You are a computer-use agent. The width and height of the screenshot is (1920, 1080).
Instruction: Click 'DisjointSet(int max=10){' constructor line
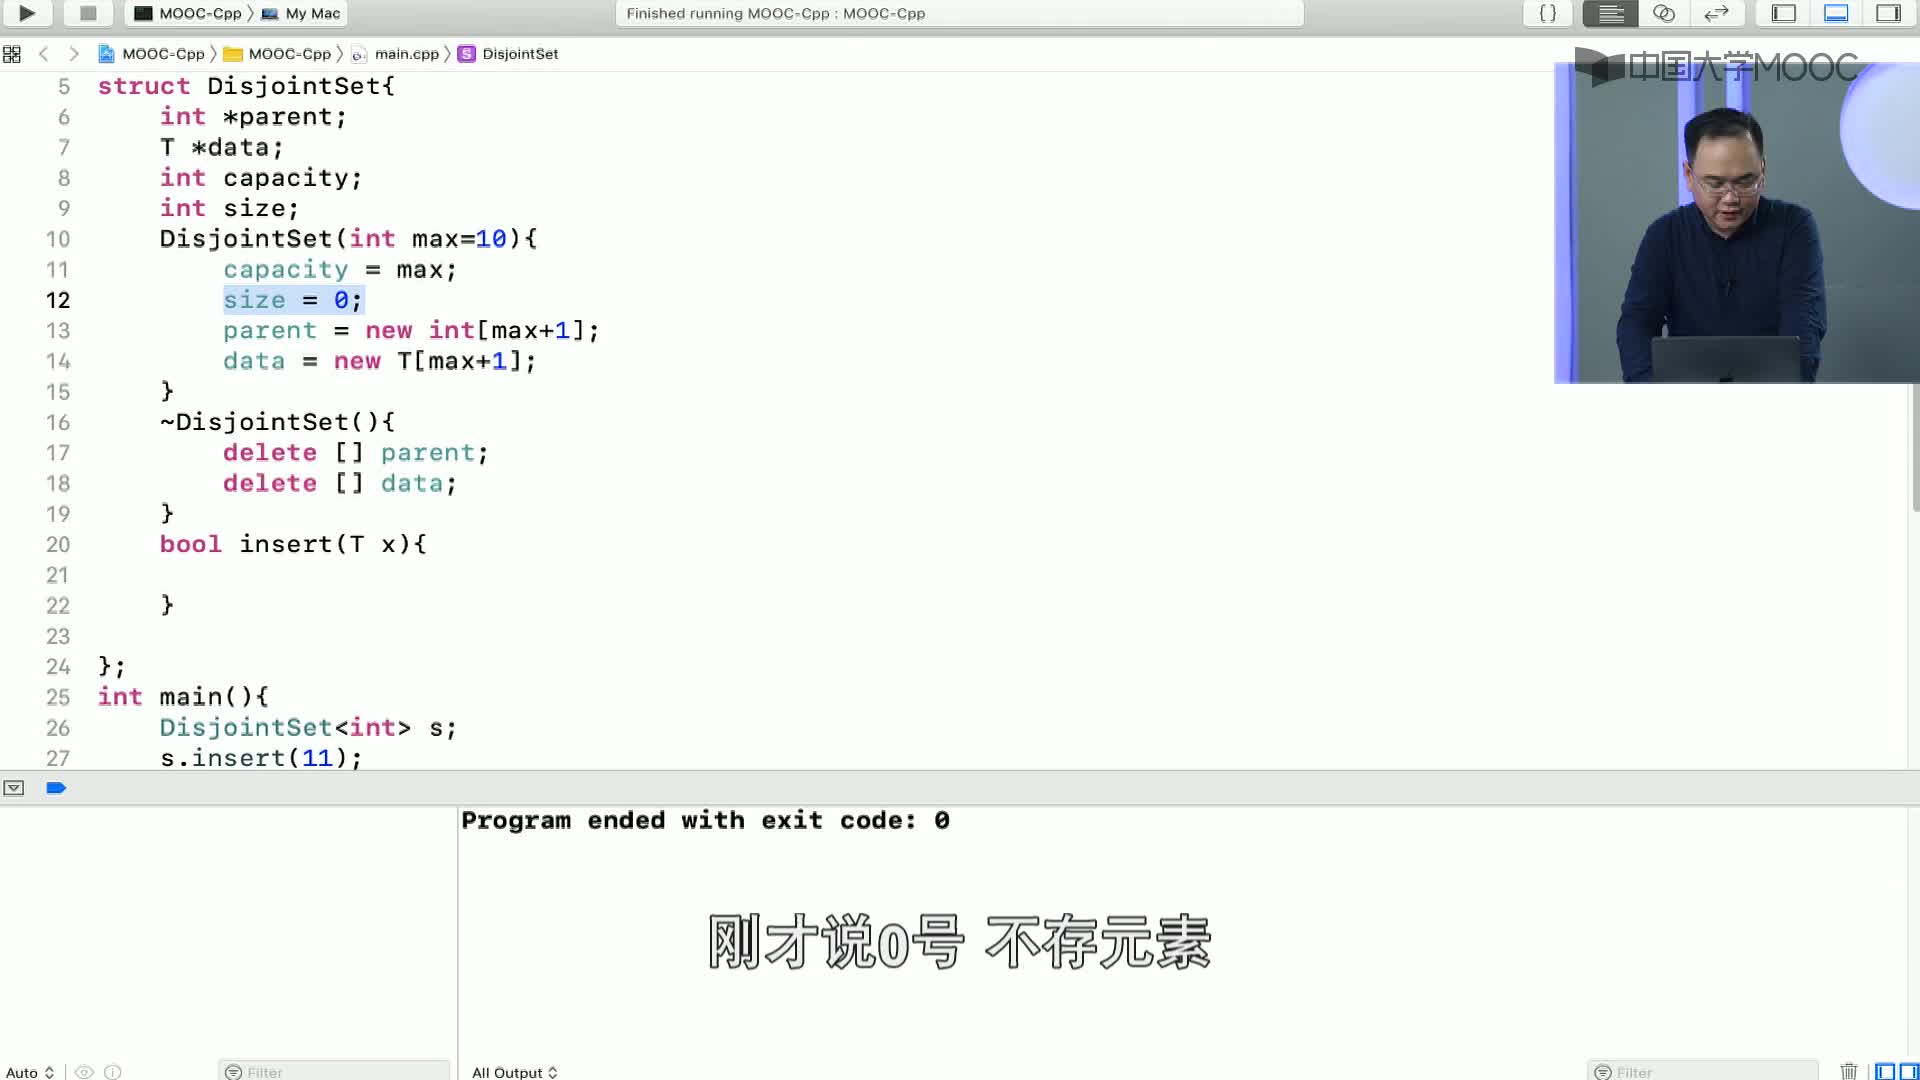pos(348,239)
